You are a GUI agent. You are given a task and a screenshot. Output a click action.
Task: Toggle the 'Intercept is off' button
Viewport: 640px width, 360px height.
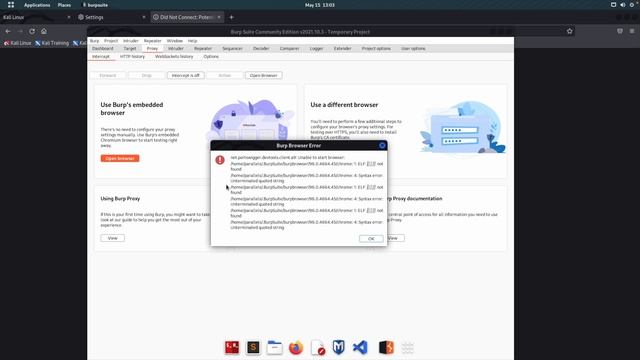186,75
